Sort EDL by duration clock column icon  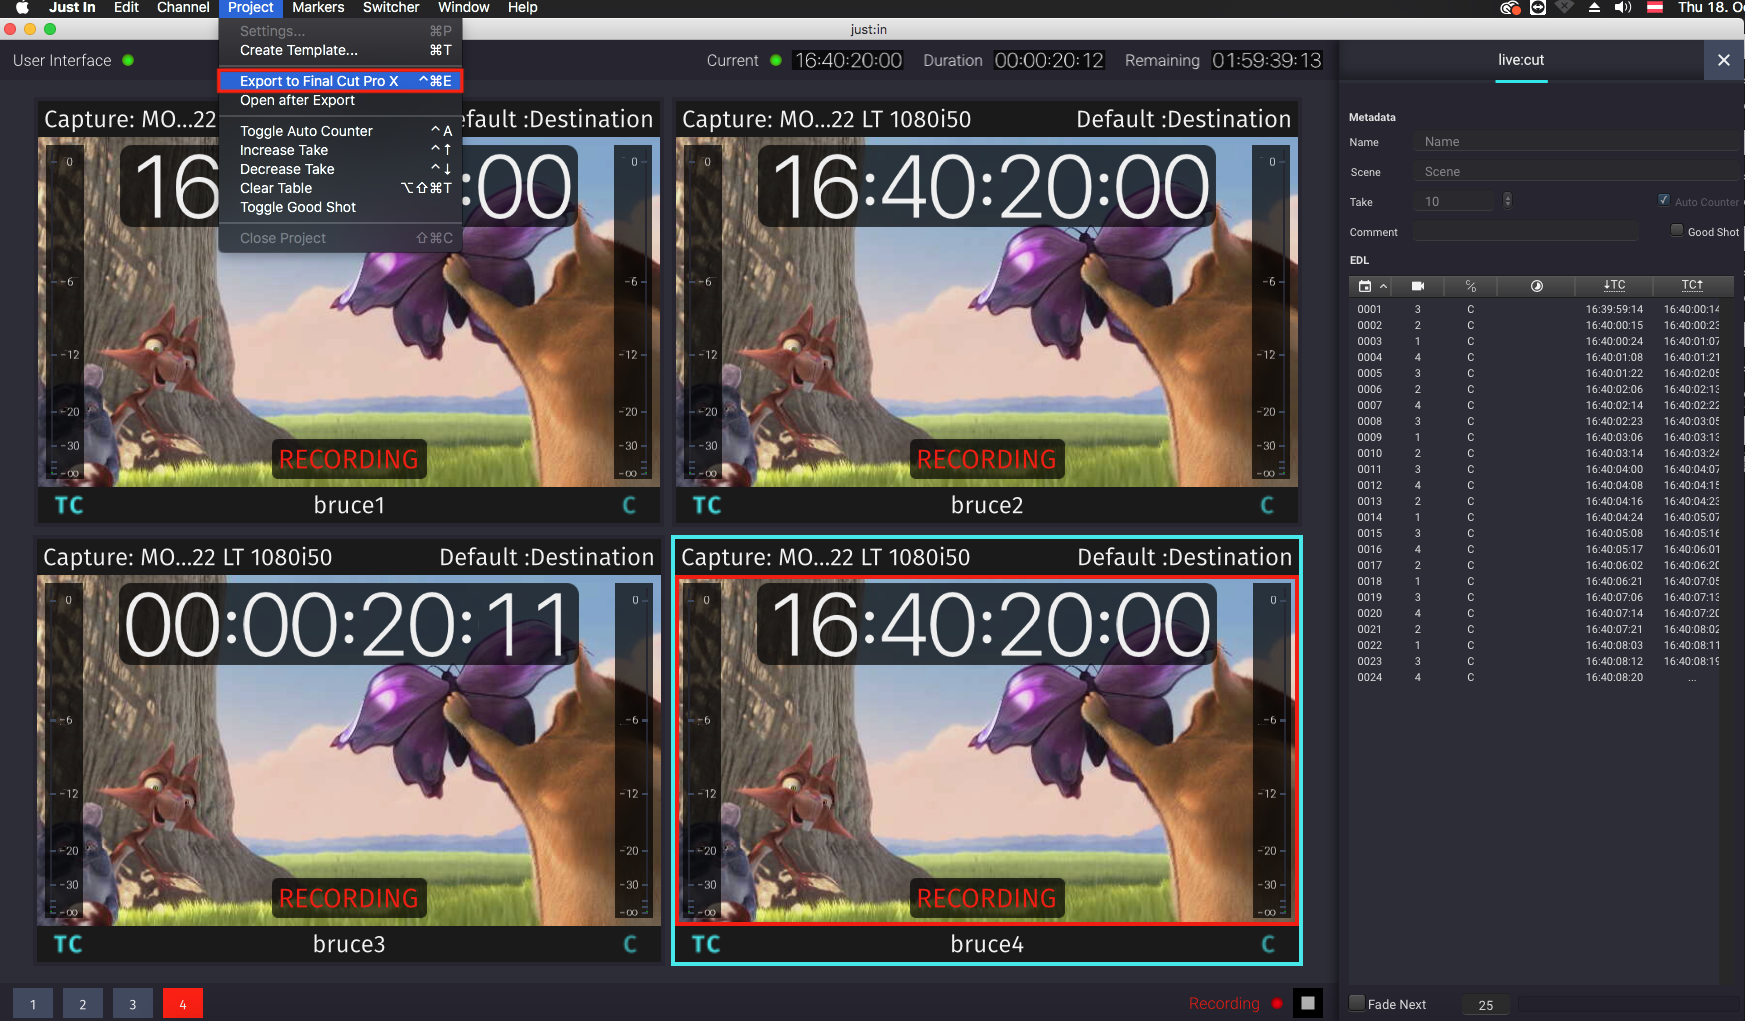click(x=1537, y=286)
